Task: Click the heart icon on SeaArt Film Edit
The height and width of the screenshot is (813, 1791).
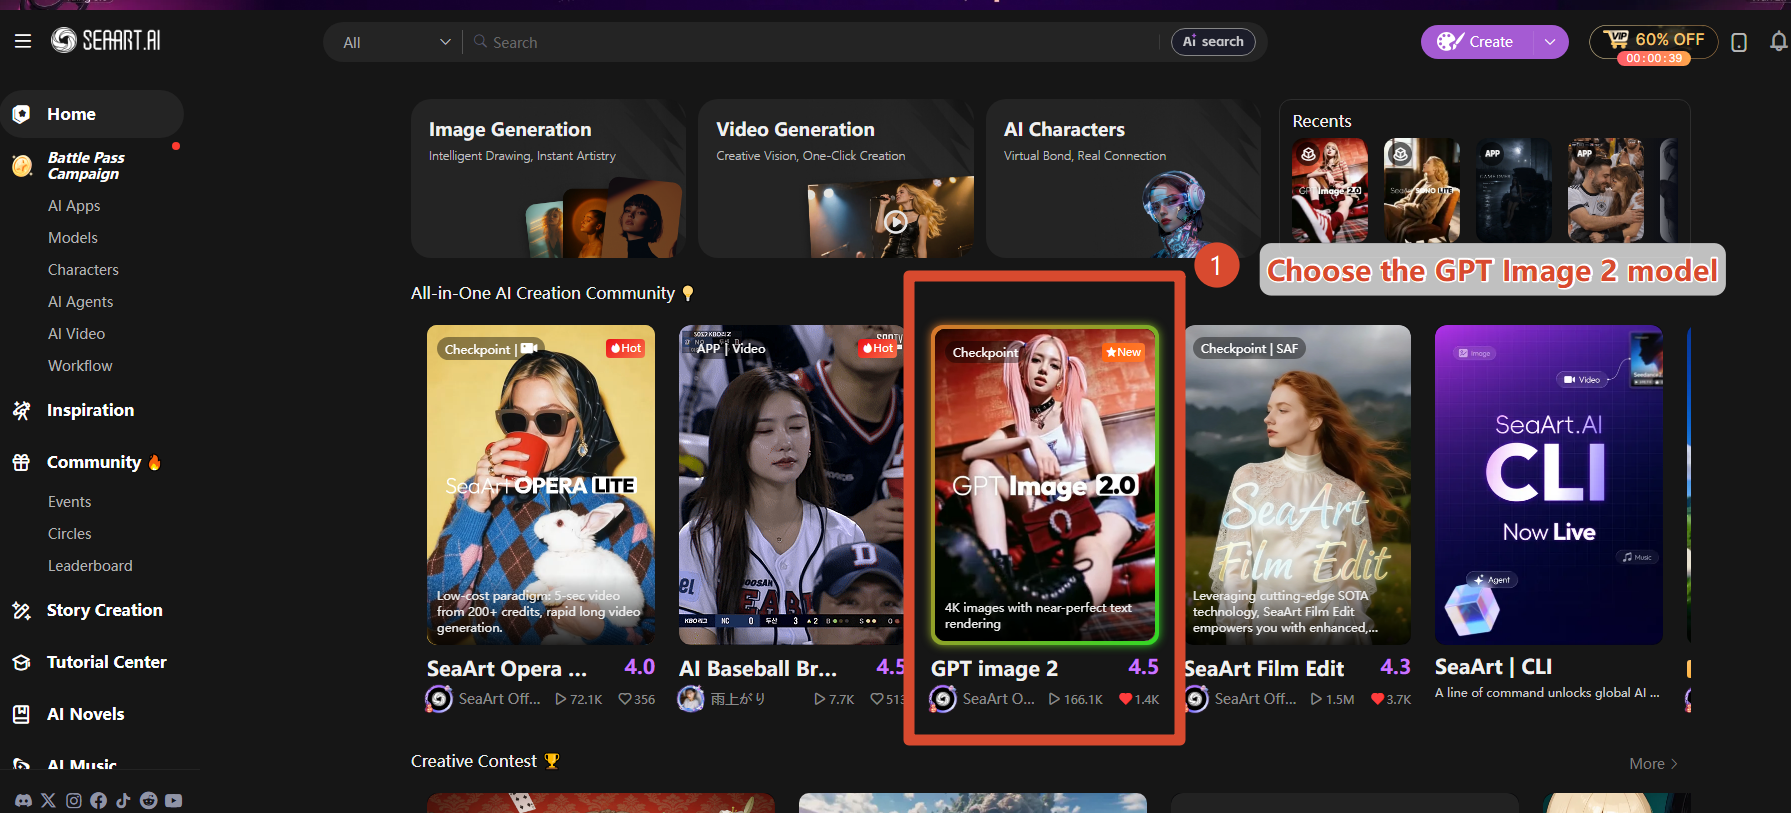Action: point(1378,699)
